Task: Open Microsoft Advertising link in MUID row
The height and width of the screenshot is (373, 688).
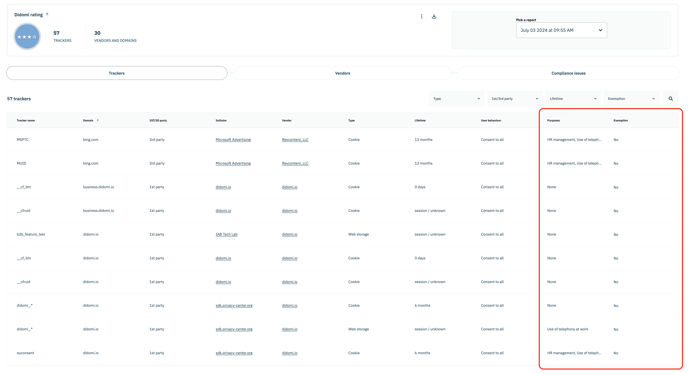Action: coord(233,163)
